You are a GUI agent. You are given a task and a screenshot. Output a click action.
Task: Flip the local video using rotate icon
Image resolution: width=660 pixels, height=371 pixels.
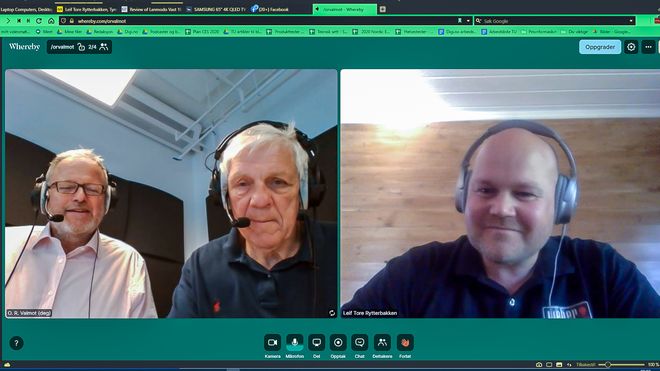point(332,313)
